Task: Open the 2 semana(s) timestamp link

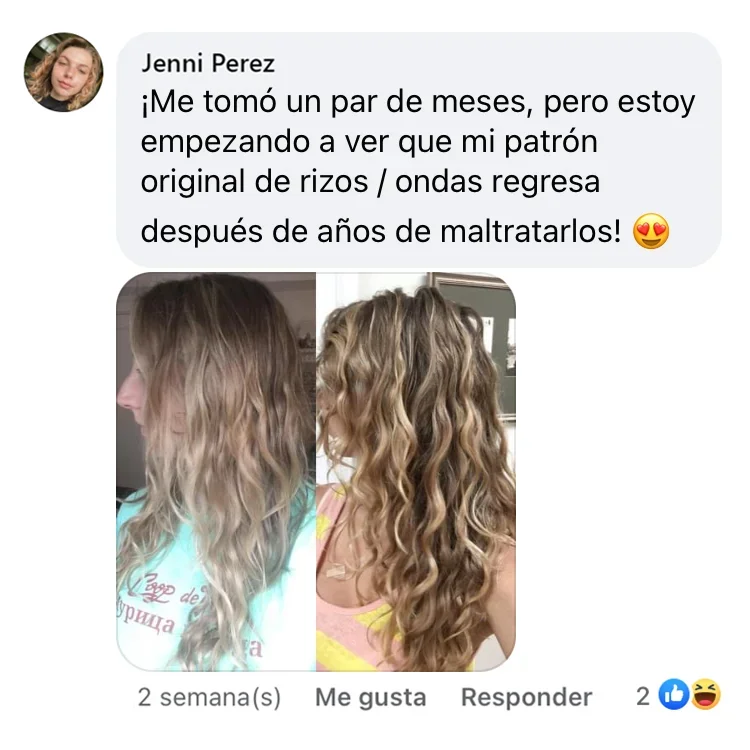Action: pyautogui.click(x=210, y=697)
